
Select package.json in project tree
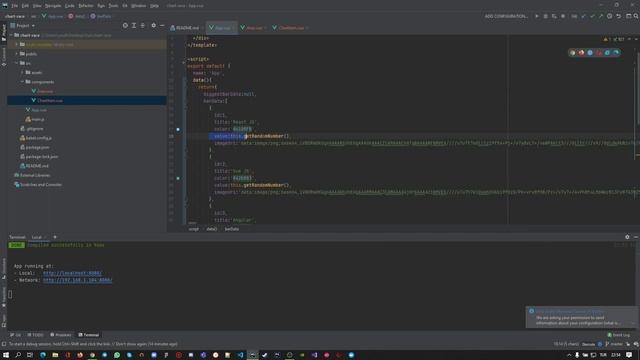click(x=37, y=147)
